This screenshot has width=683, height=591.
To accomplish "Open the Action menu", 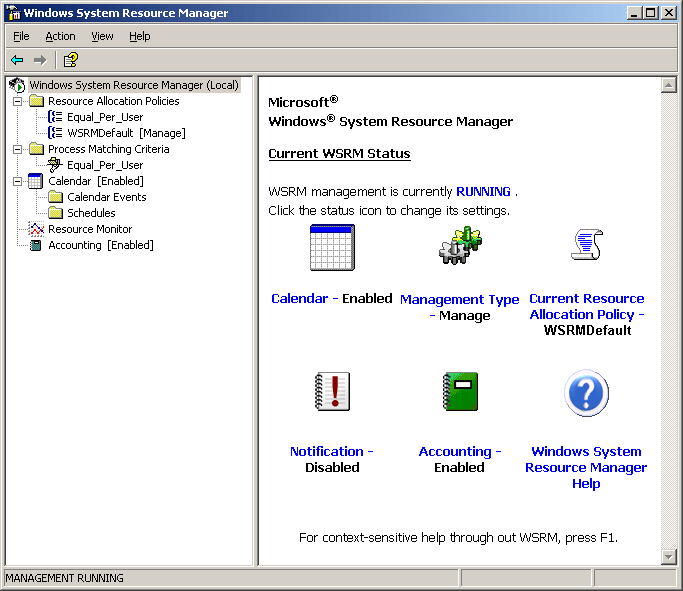I will click(x=61, y=36).
